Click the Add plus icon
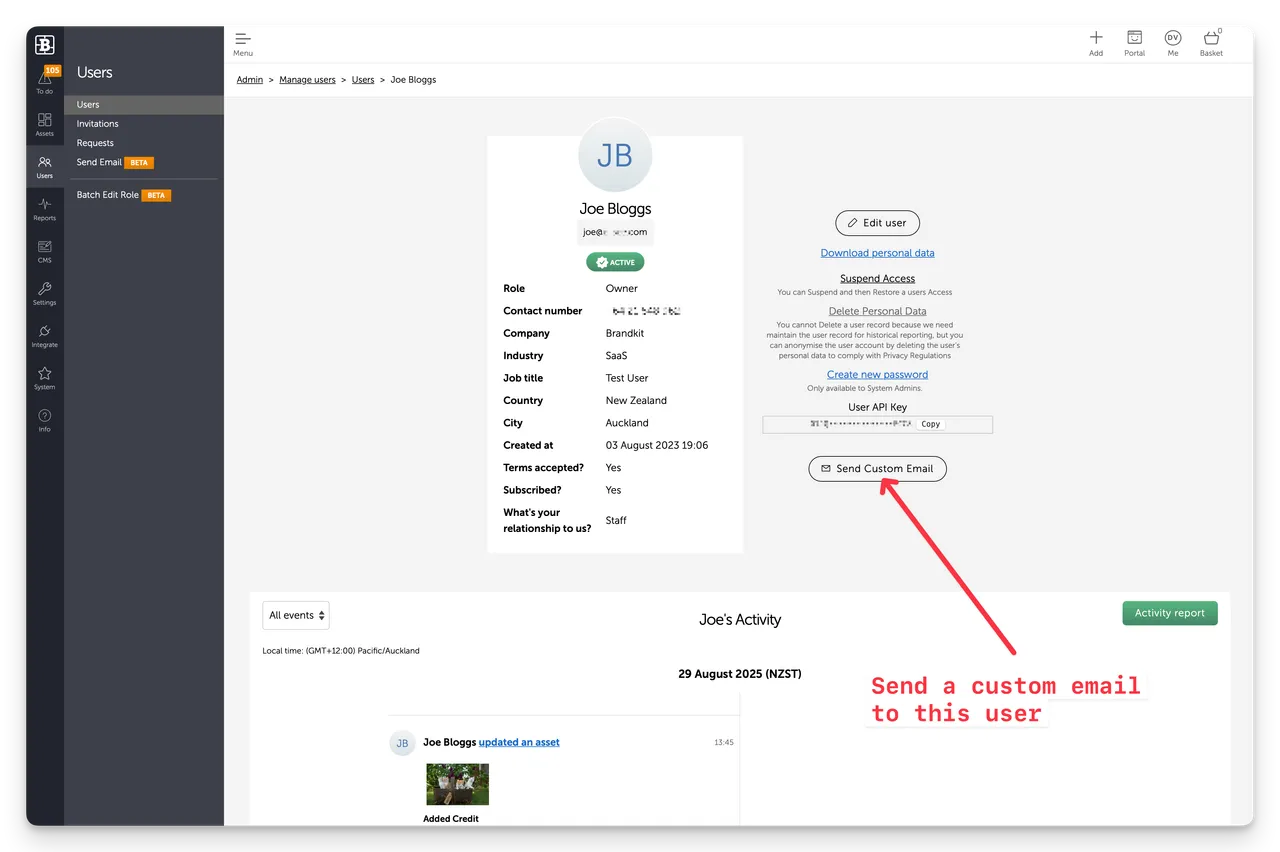This screenshot has width=1280, height=852. pyautogui.click(x=1096, y=41)
